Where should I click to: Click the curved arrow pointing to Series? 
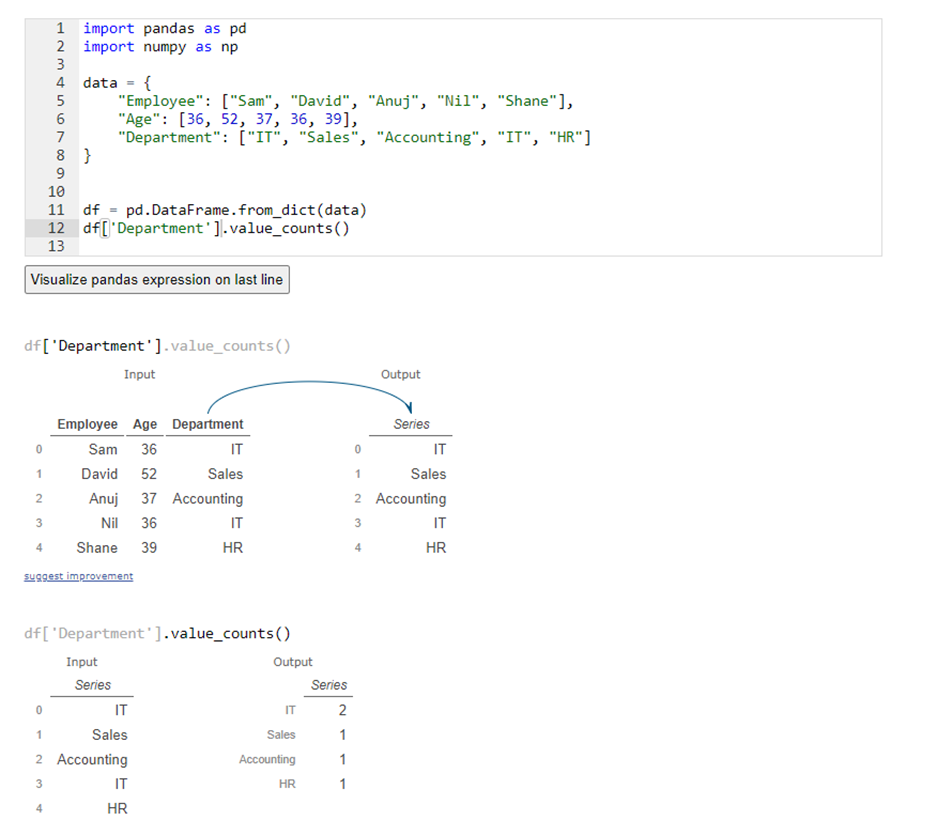click(x=310, y=386)
